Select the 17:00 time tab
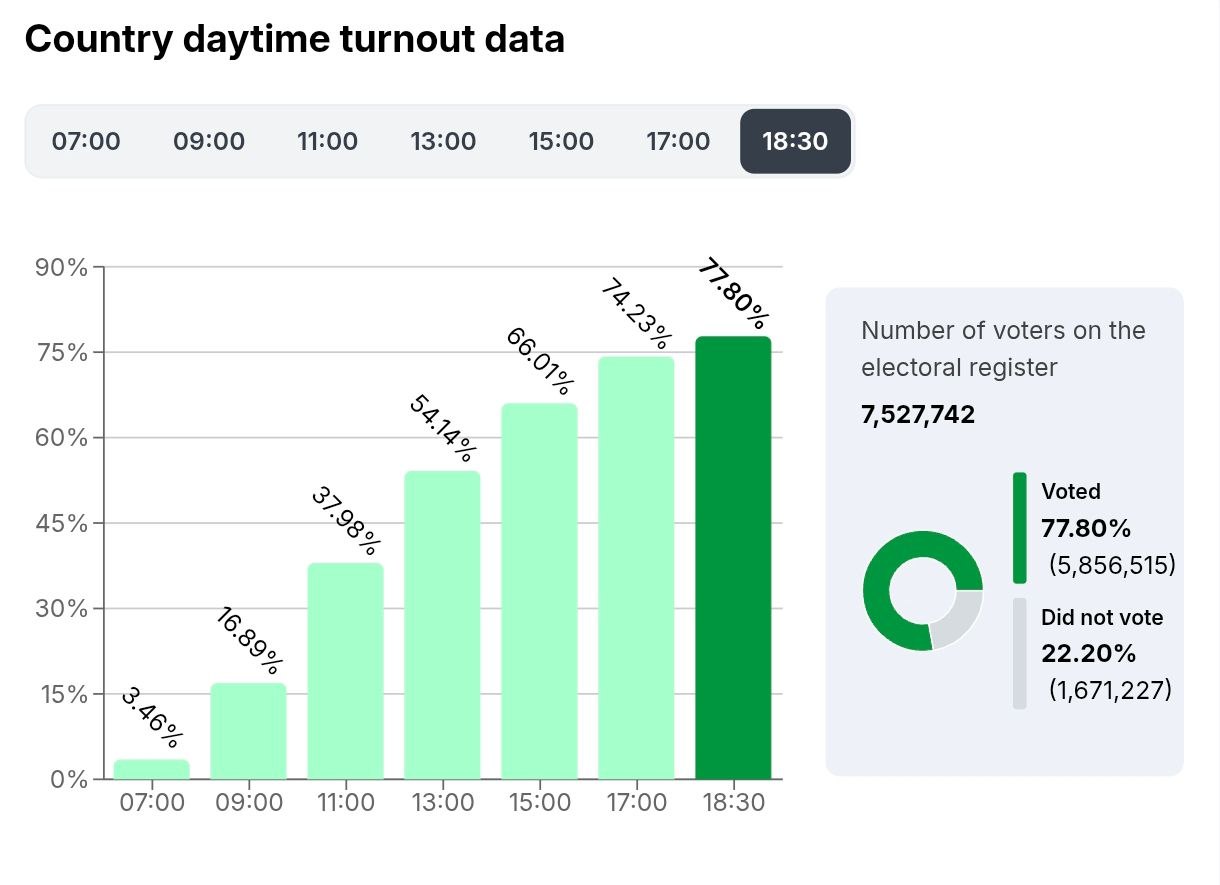This screenshot has height=885, width=1220. 678,141
